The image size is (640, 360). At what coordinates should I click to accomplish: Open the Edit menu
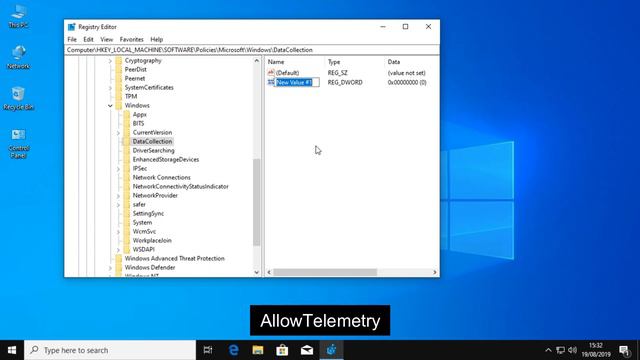88,40
